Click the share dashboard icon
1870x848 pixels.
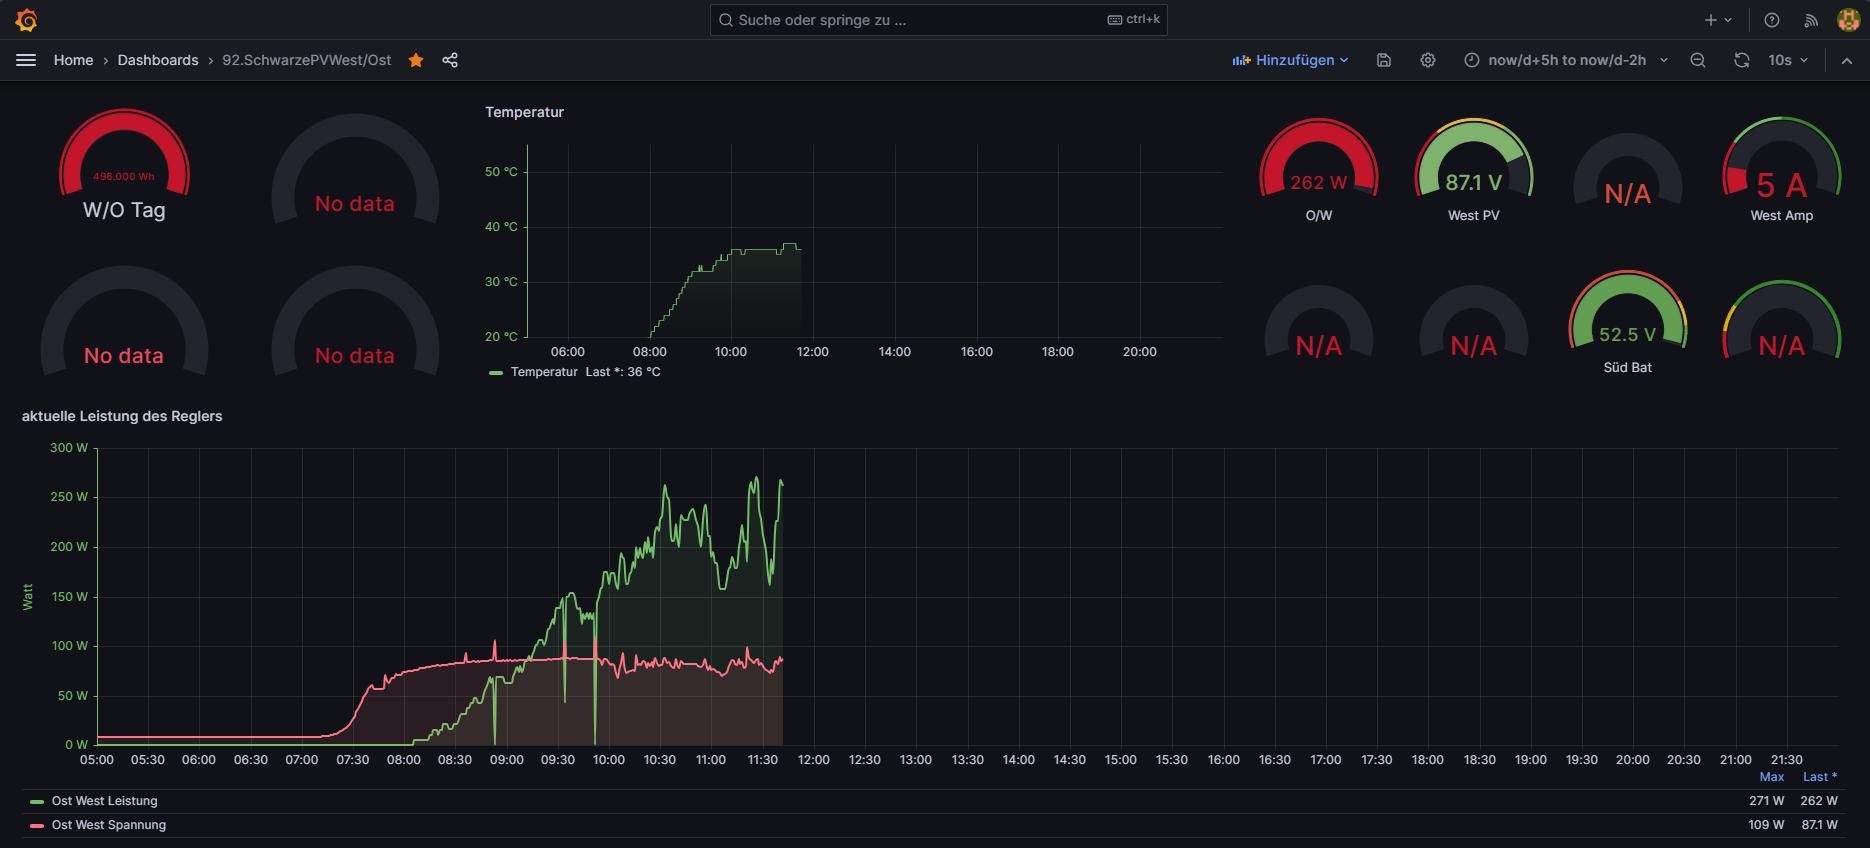(450, 60)
